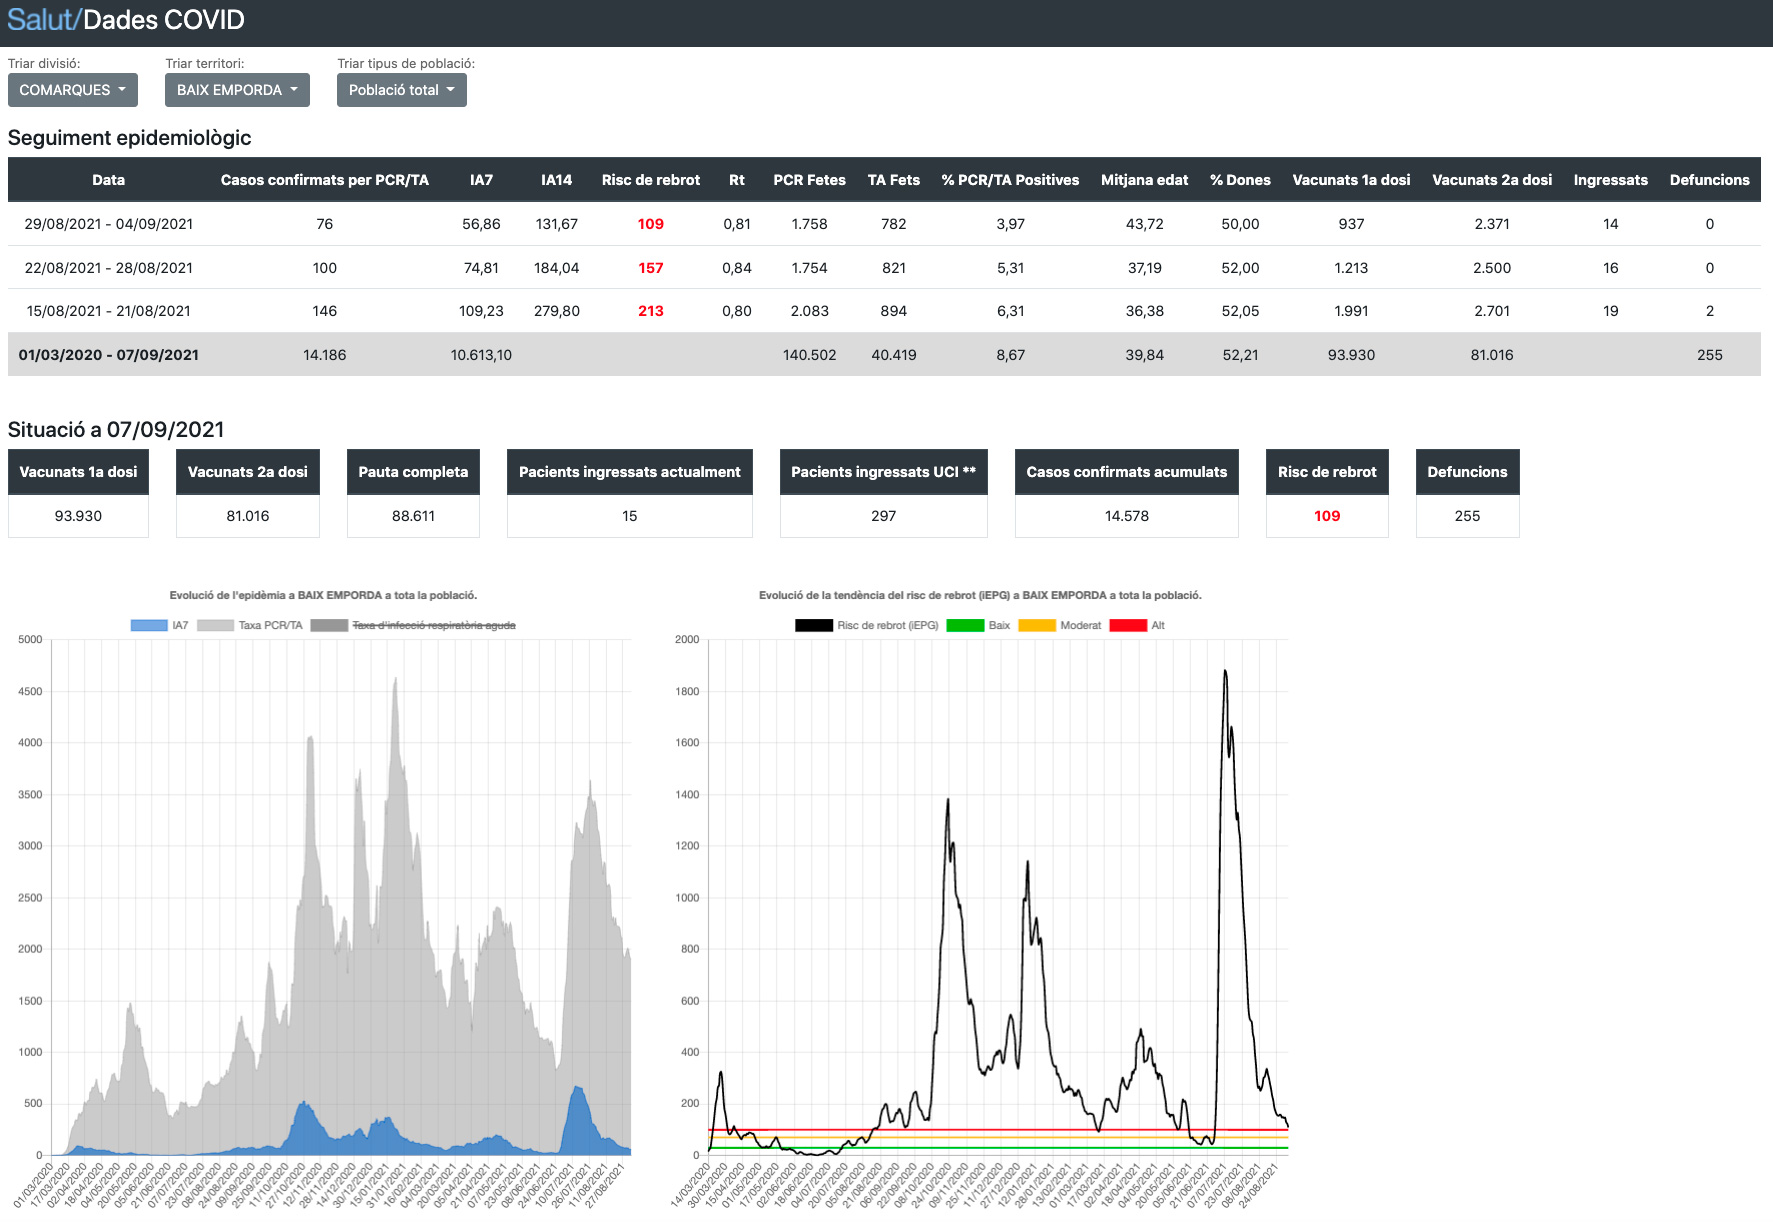Click the UCI patients value 297

(884, 516)
